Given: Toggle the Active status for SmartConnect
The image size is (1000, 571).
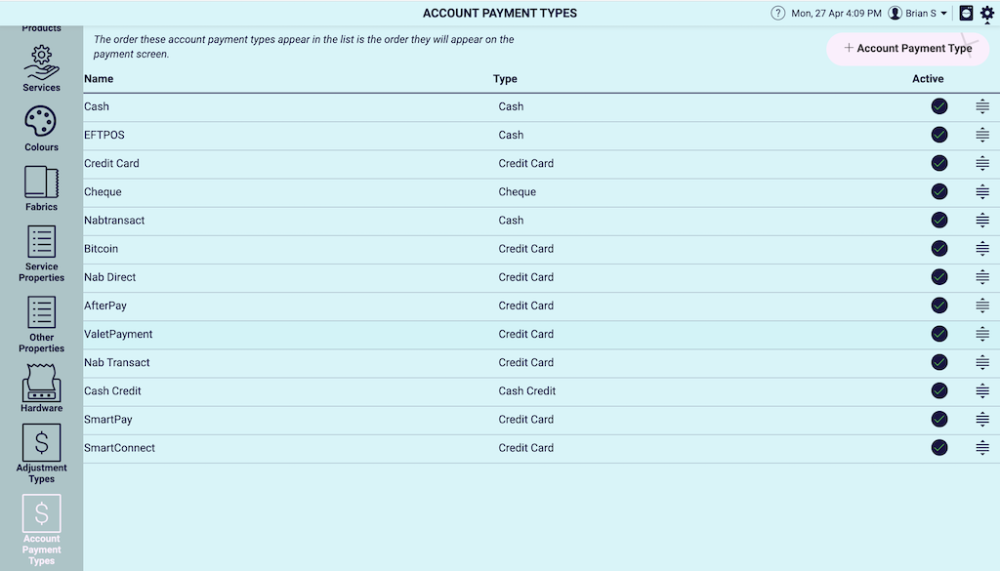Looking at the screenshot, I should coord(939,448).
